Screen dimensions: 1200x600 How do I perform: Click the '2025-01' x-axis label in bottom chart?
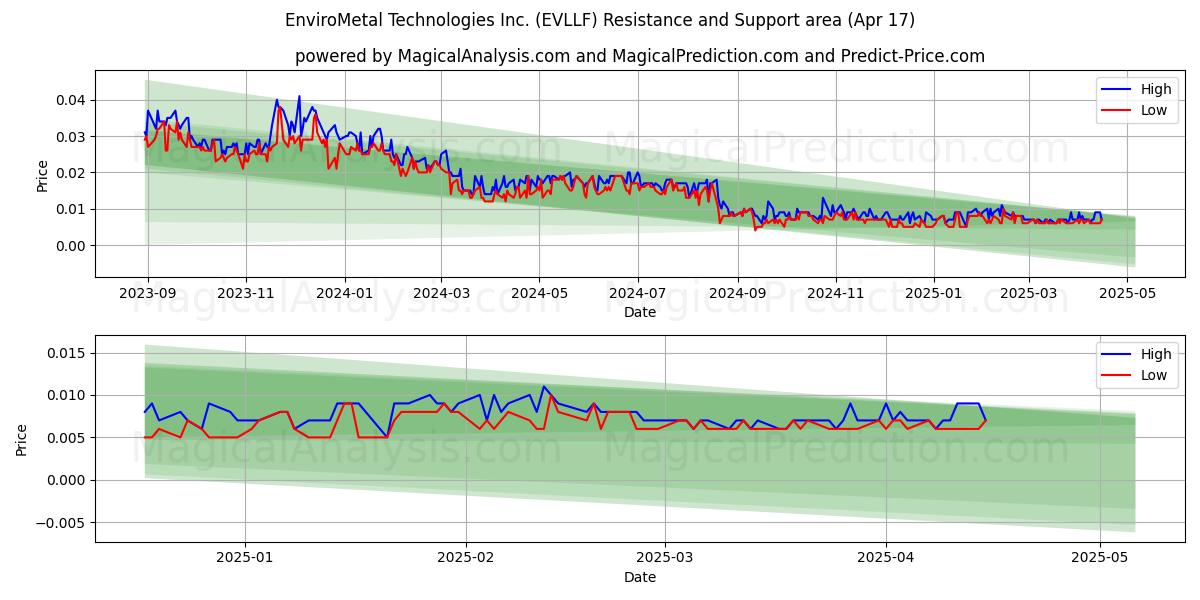point(245,559)
